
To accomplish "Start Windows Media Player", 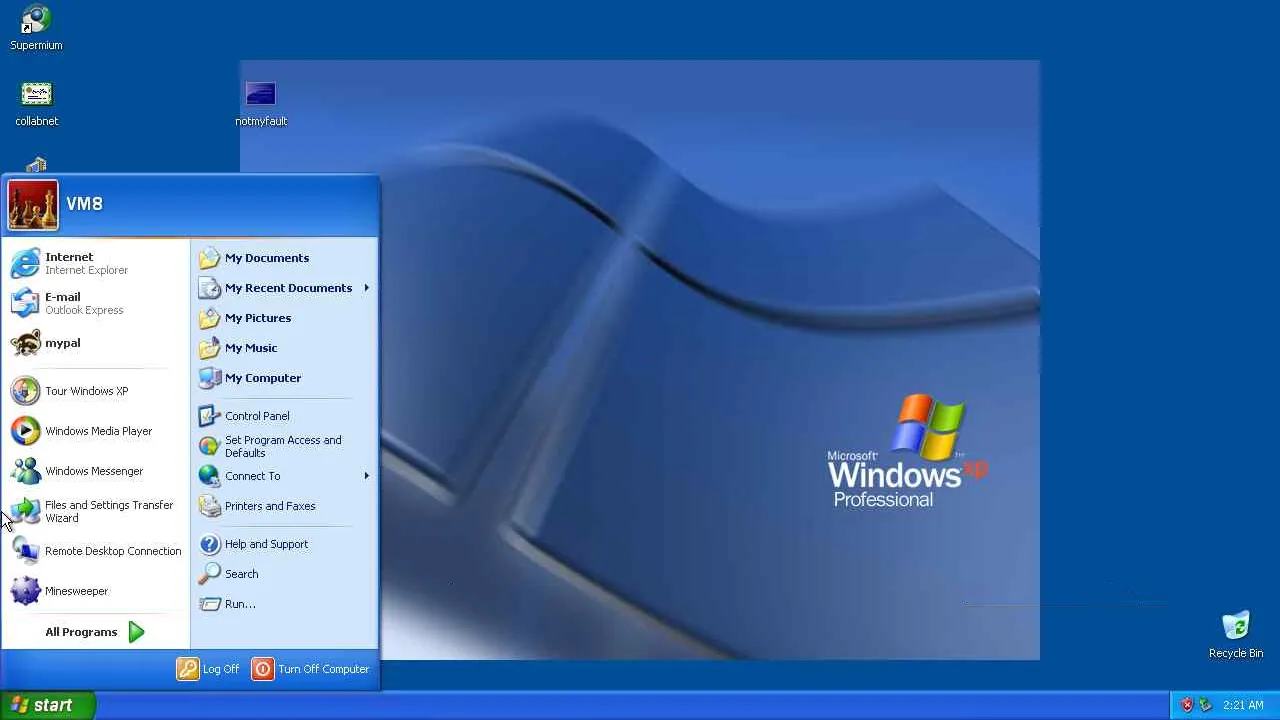I will coord(95,431).
